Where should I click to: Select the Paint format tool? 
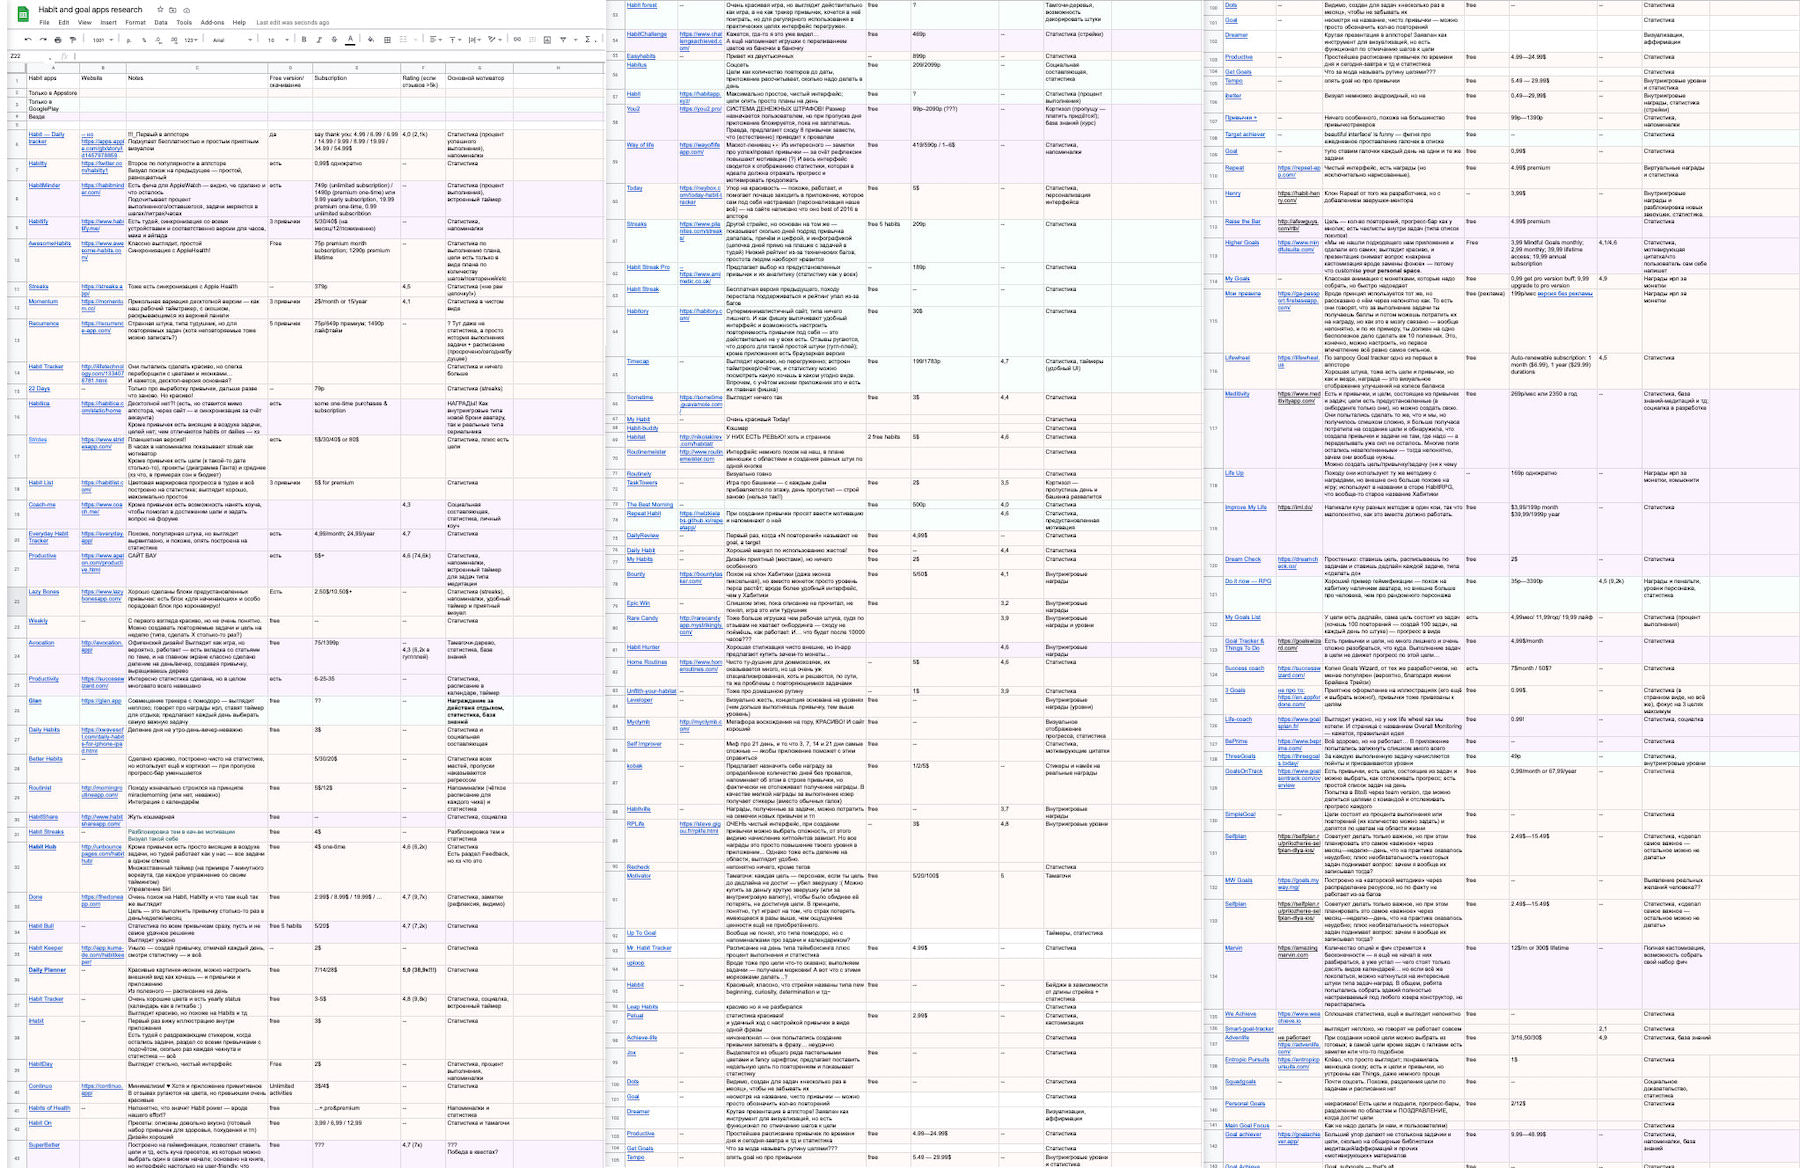[x=73, y=41]
